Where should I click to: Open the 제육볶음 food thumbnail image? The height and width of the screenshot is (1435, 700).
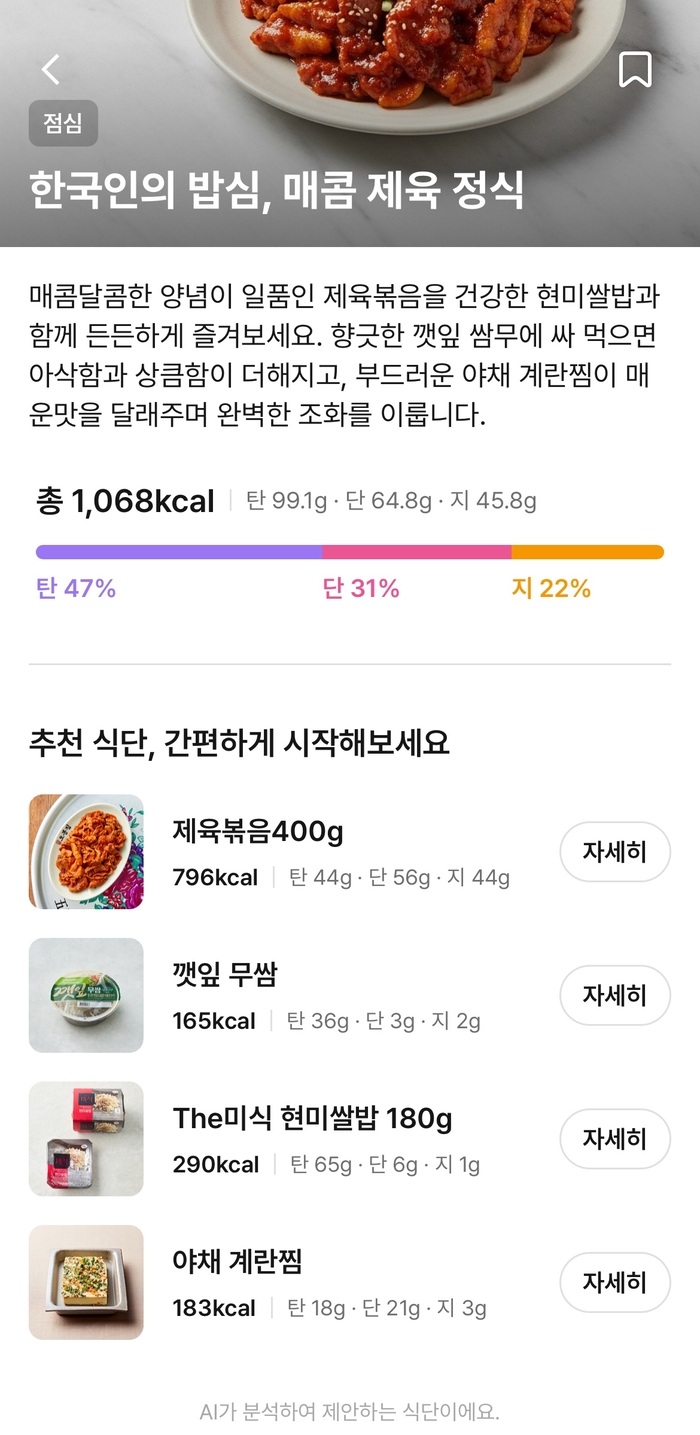pyautogui.click(x=86, y=852)
